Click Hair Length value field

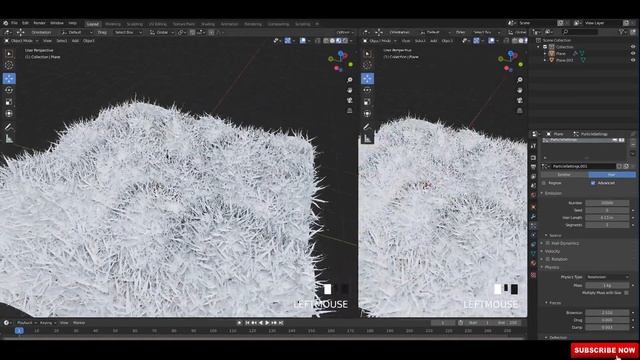pyautogui.click(x=607, y=218)
